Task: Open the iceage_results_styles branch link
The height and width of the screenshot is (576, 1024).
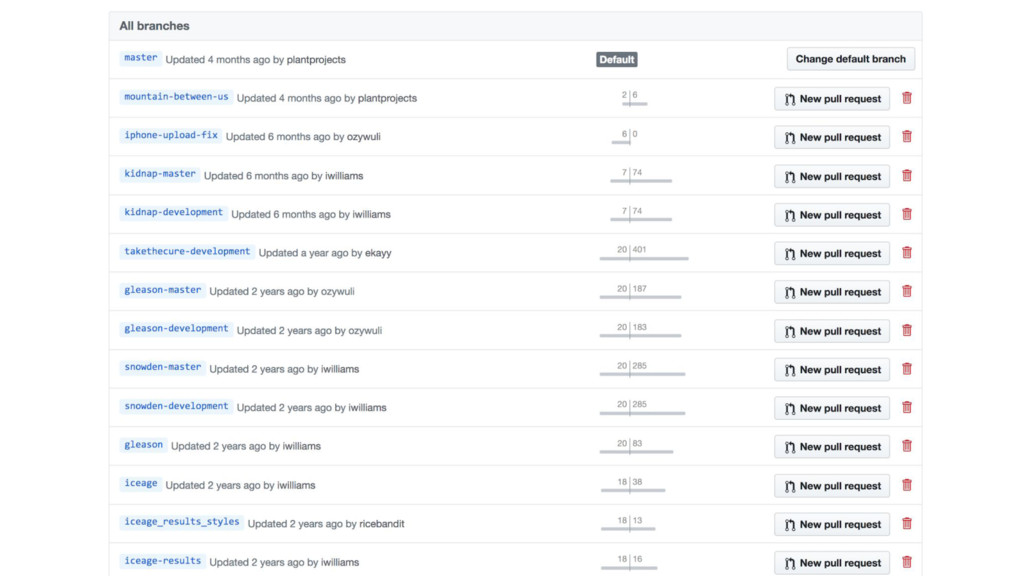Action: click(182, 522)
